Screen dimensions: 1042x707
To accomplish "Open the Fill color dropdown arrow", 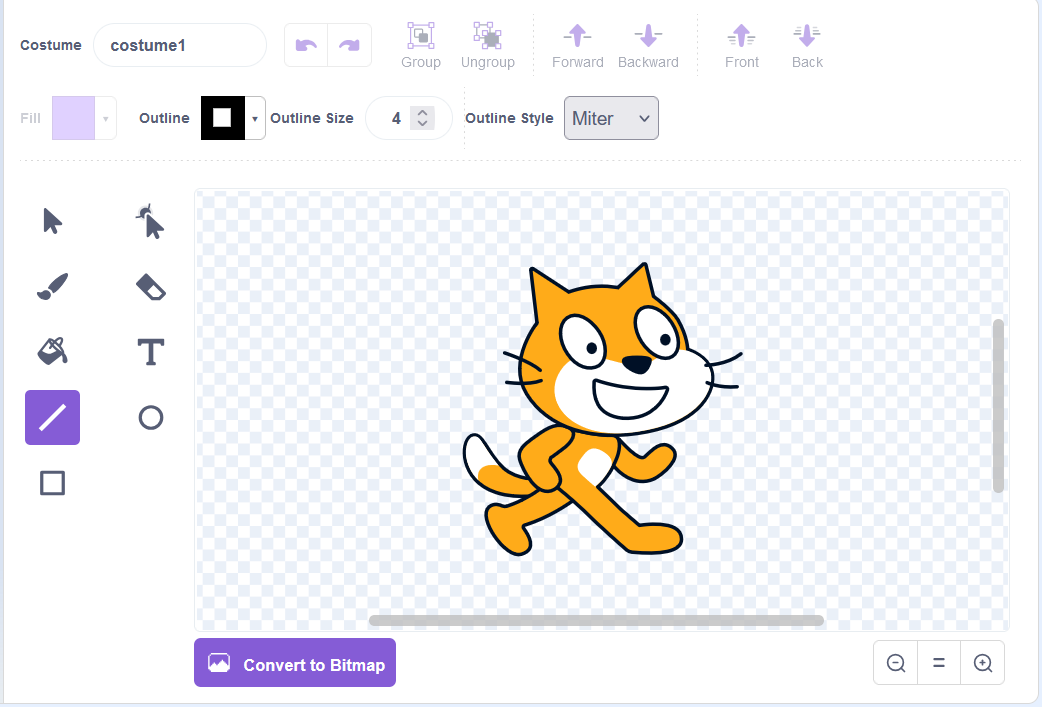I will 105,119.
